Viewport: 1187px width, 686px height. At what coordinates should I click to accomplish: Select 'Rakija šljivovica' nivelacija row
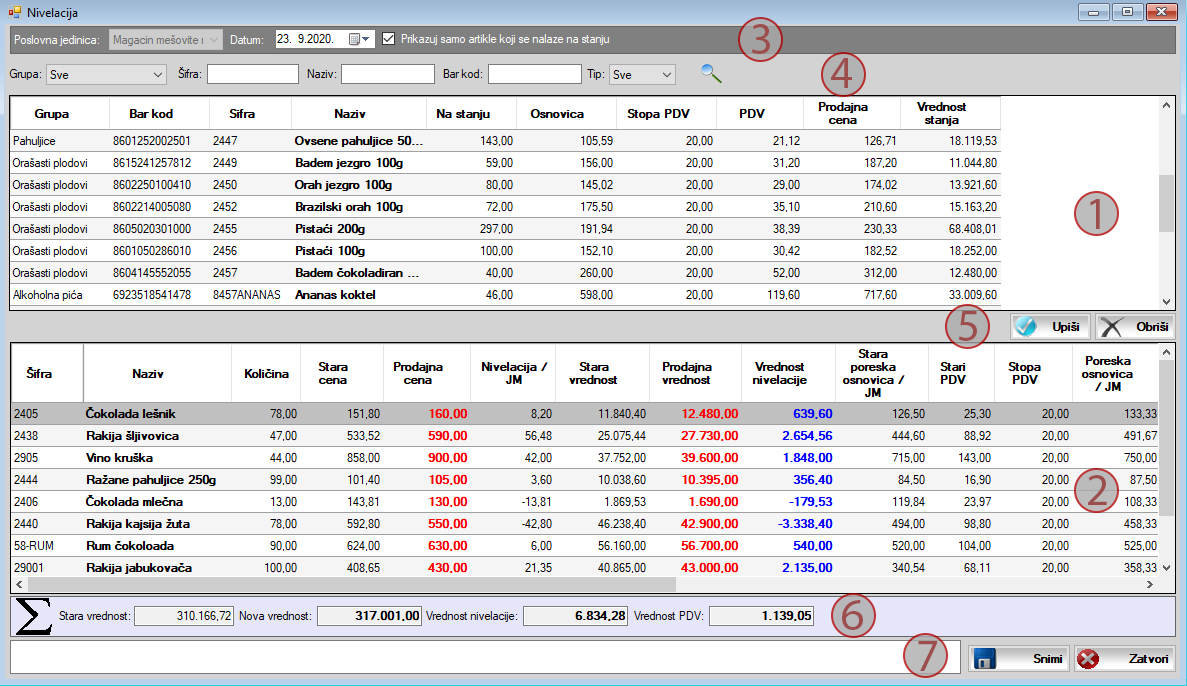[585, 435]
